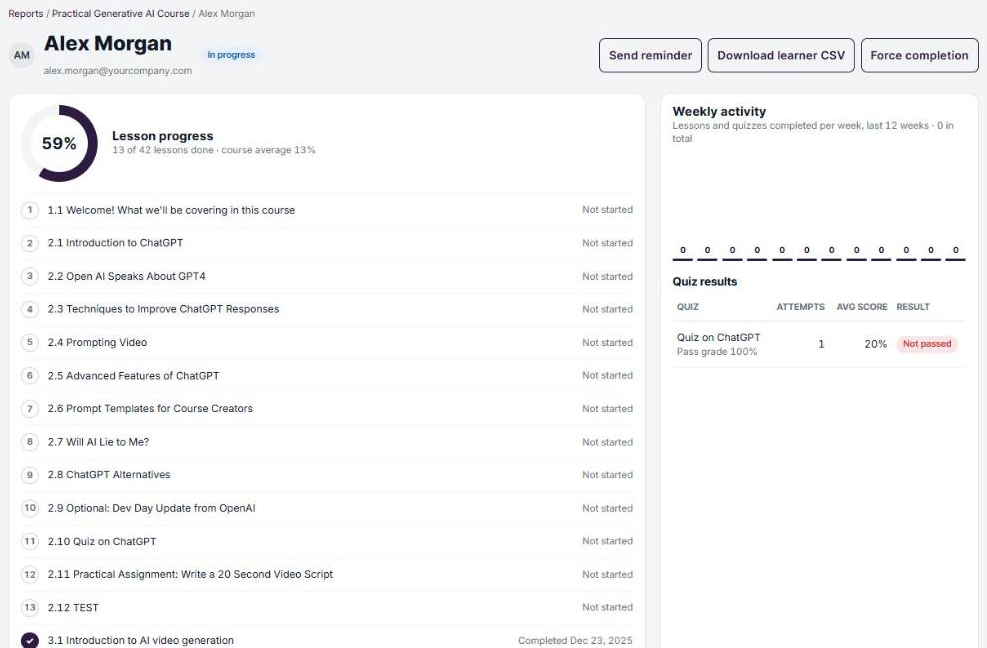Viewport: 987px width, 648px height.
Task: Click the step number 8 circle
Action: (30, 442)
